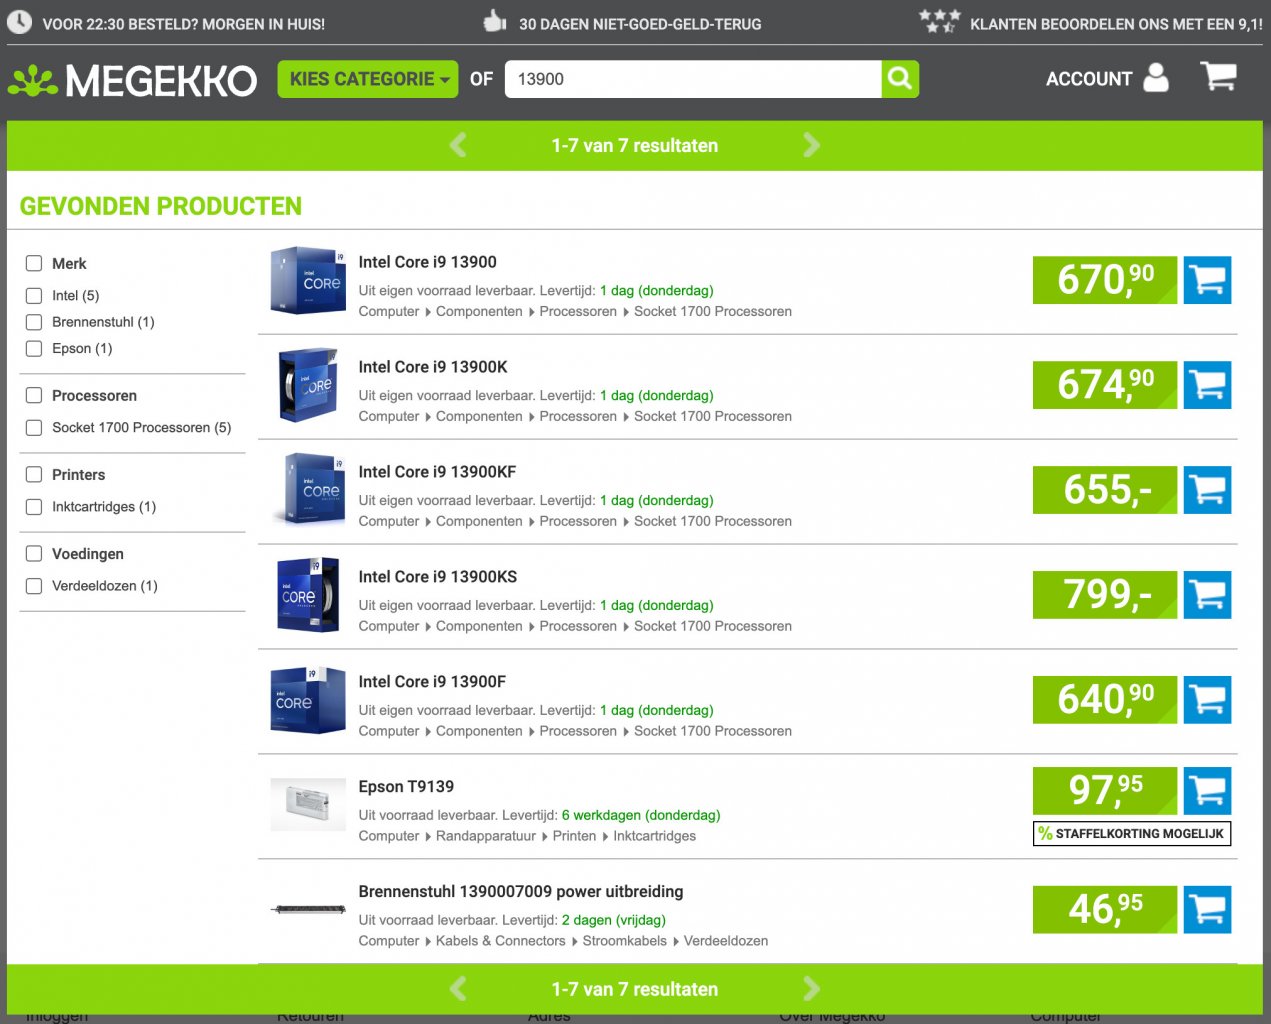Open the shopping cart in header
This screenshot has height=1024, width=1271.
click(x=1218, y=77)
